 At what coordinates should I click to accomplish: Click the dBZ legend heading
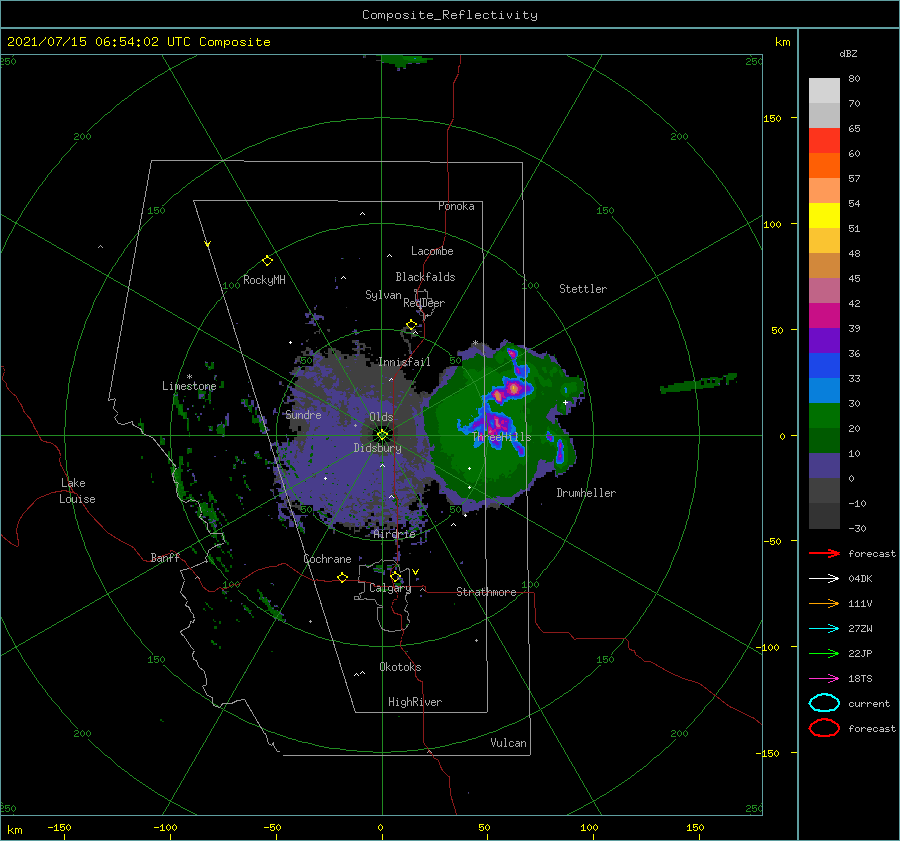pos(848,53)
